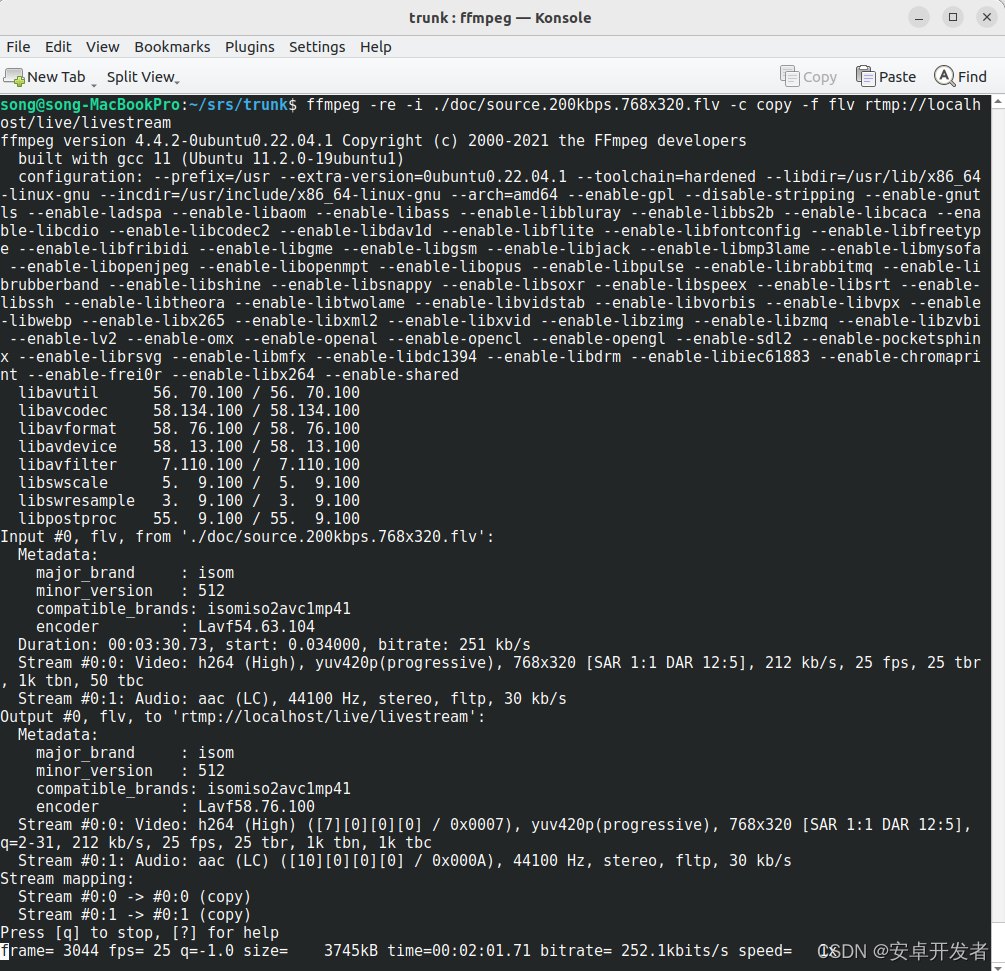The height and width of the screenshot is (971, 1005).
Task: Click the 'Stream mapping:' line
Action: coord(67,878)
